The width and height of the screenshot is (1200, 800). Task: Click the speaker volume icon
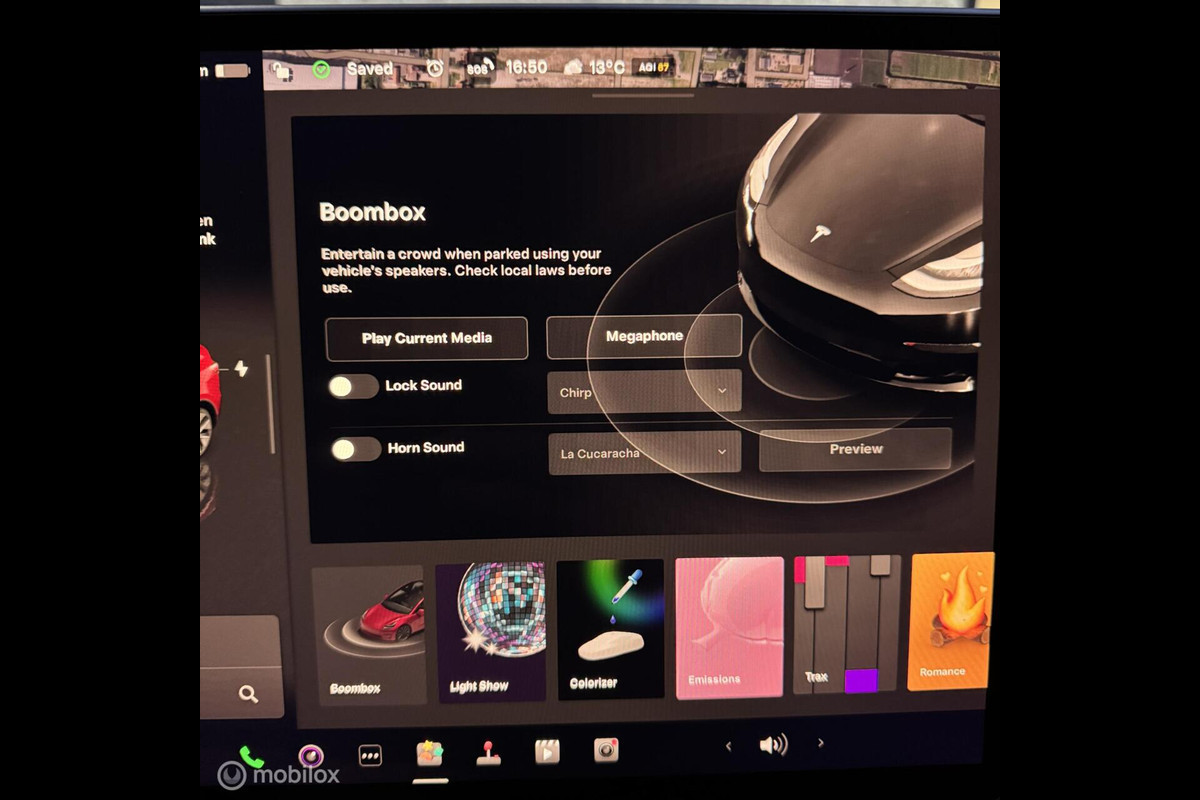773,744
